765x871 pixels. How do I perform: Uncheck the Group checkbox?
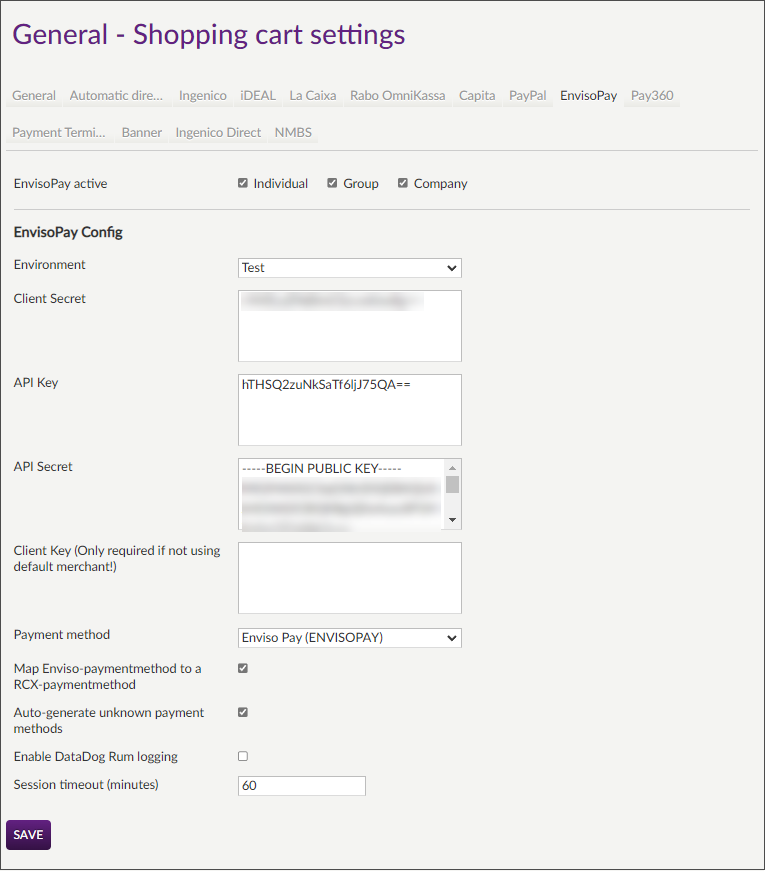(x=333, y=183)
